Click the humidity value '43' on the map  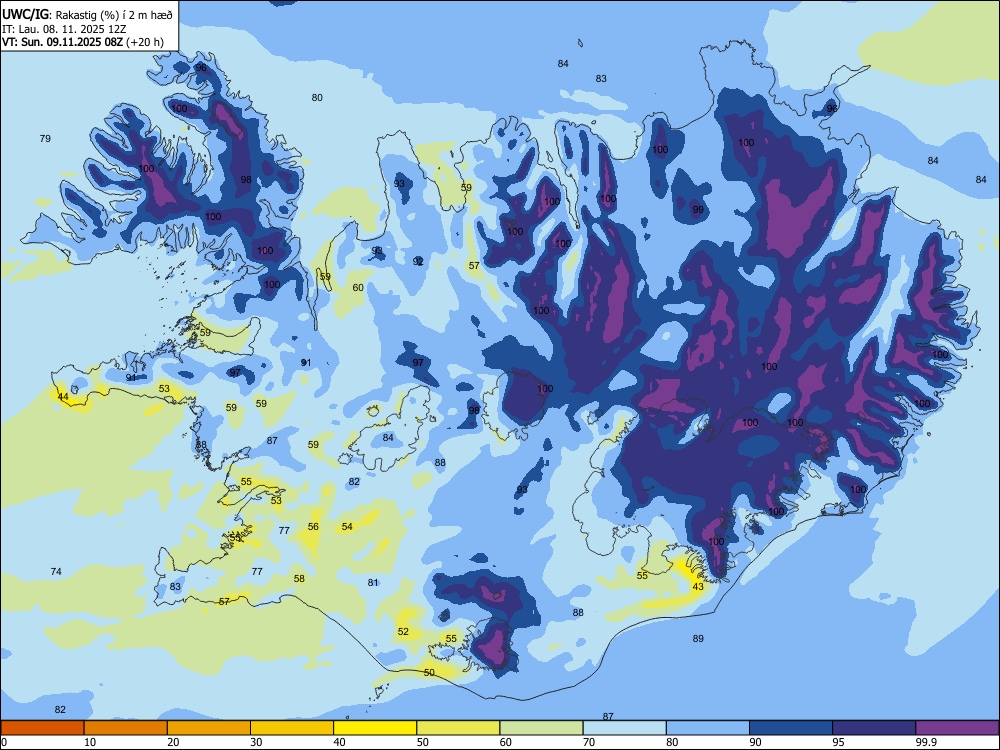(698, 587)
